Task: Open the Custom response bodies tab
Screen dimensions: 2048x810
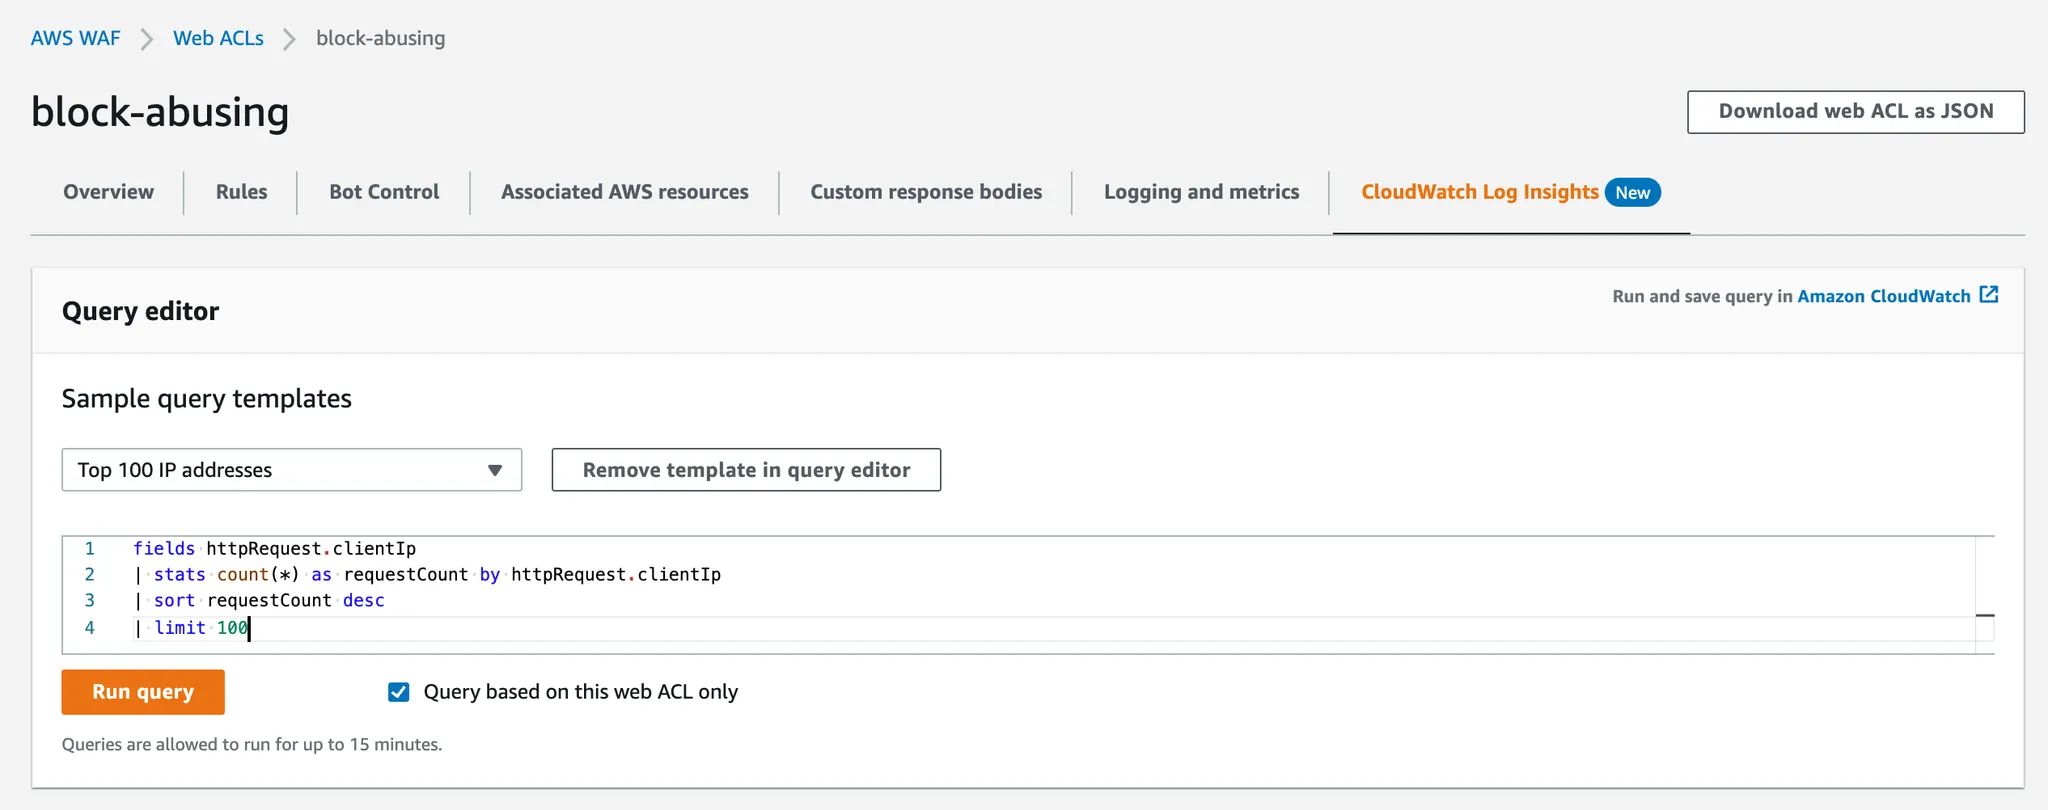Action: 926,192
